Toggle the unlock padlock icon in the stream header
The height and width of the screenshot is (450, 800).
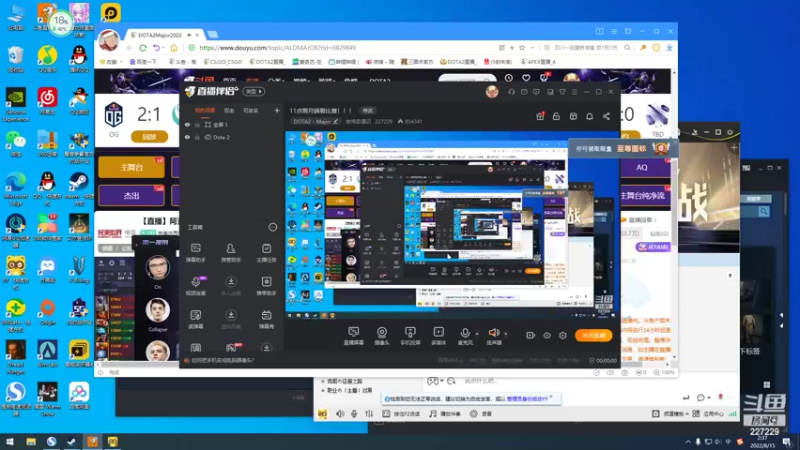click(556, 116)
